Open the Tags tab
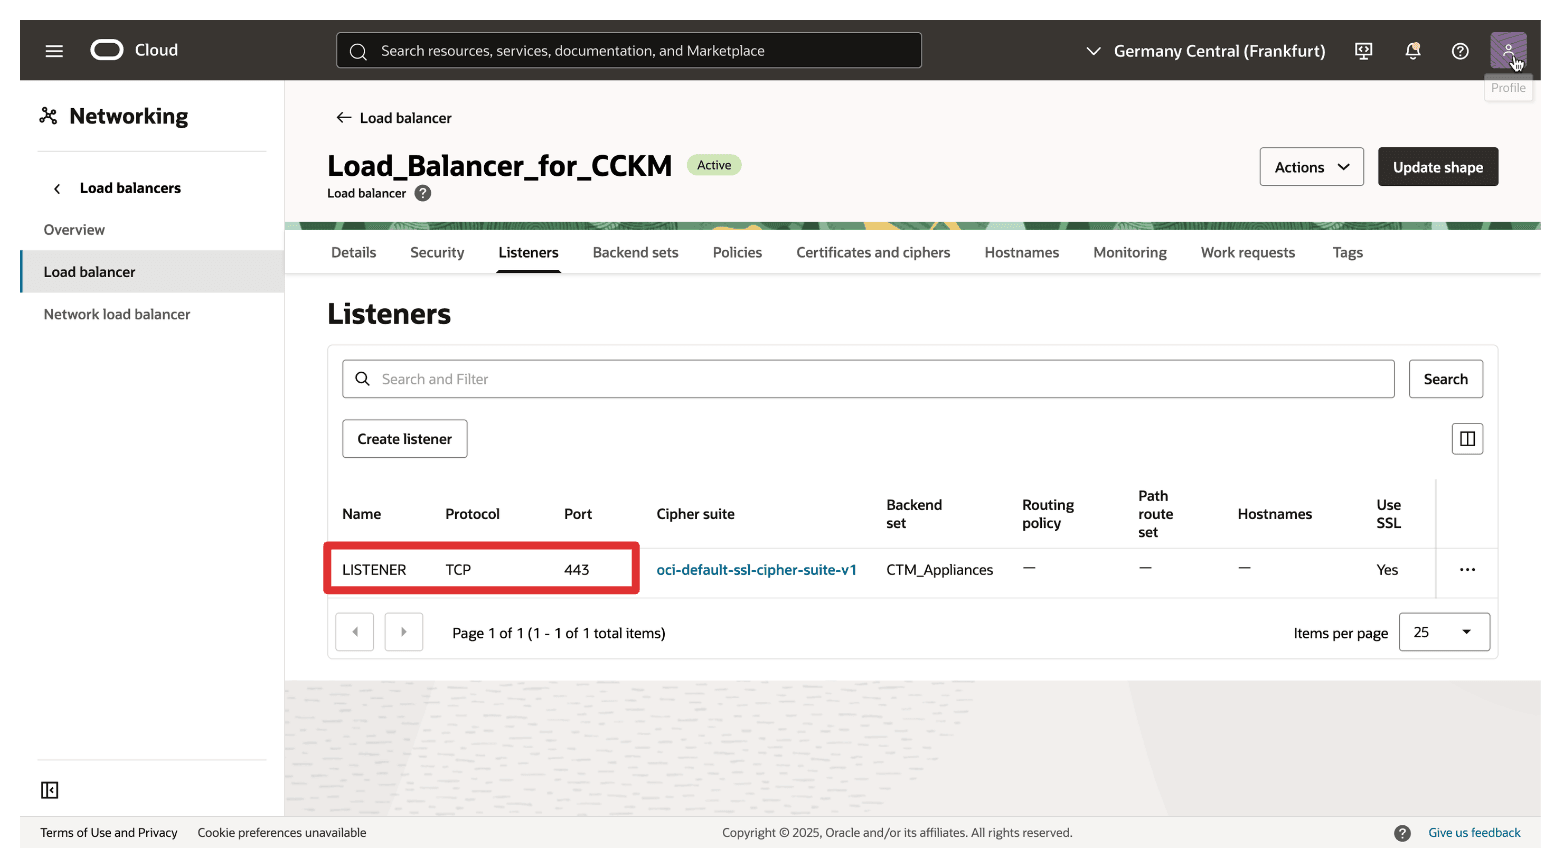 (x=1347, y=252)
